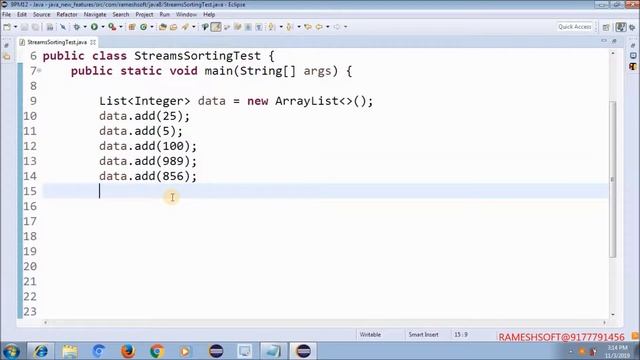Screen dimensions: 640x360
Task: Click the Previous Annotation icon
Action: [x=289, y=27]
